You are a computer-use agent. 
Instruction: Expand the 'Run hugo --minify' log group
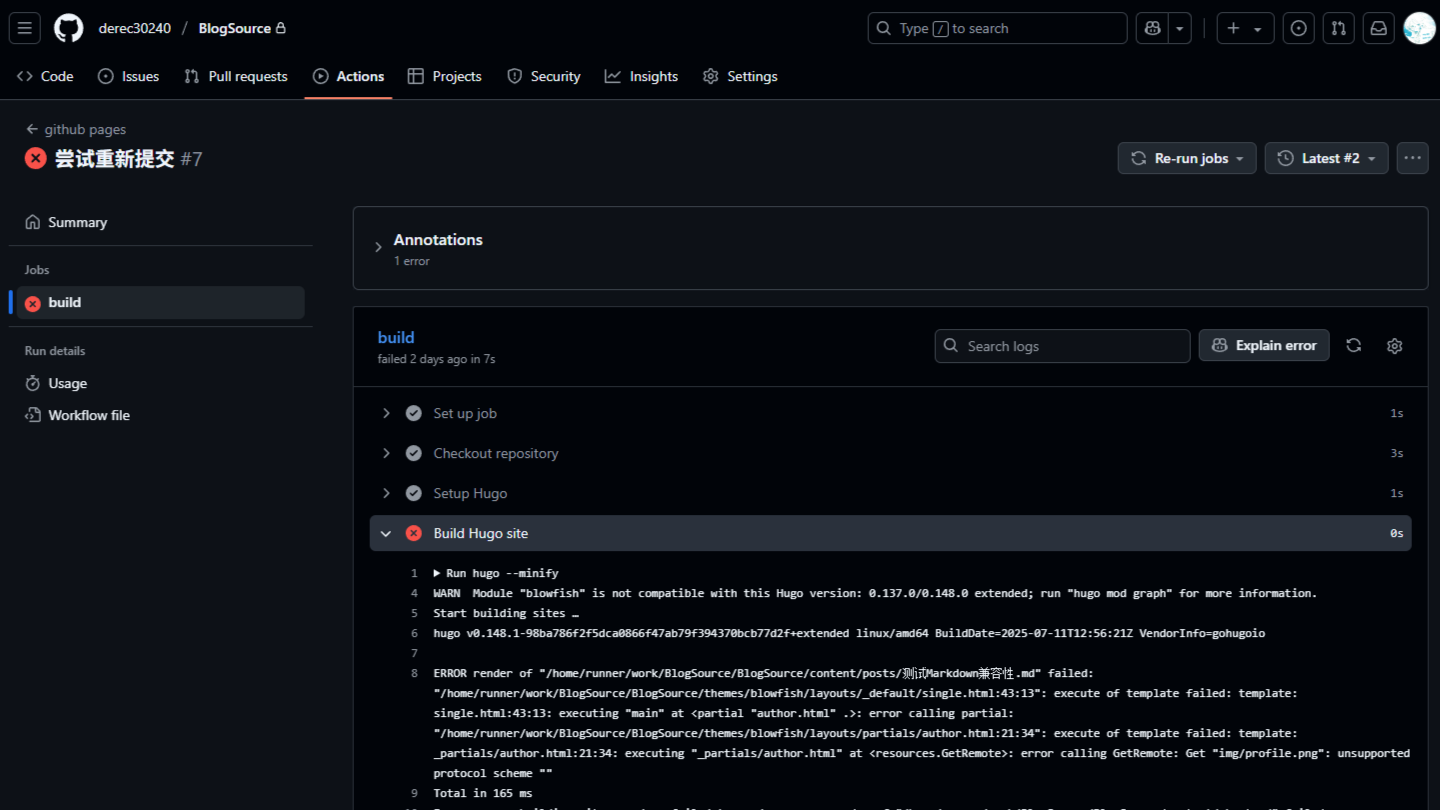pyautogui.click(x=496, y=573)
